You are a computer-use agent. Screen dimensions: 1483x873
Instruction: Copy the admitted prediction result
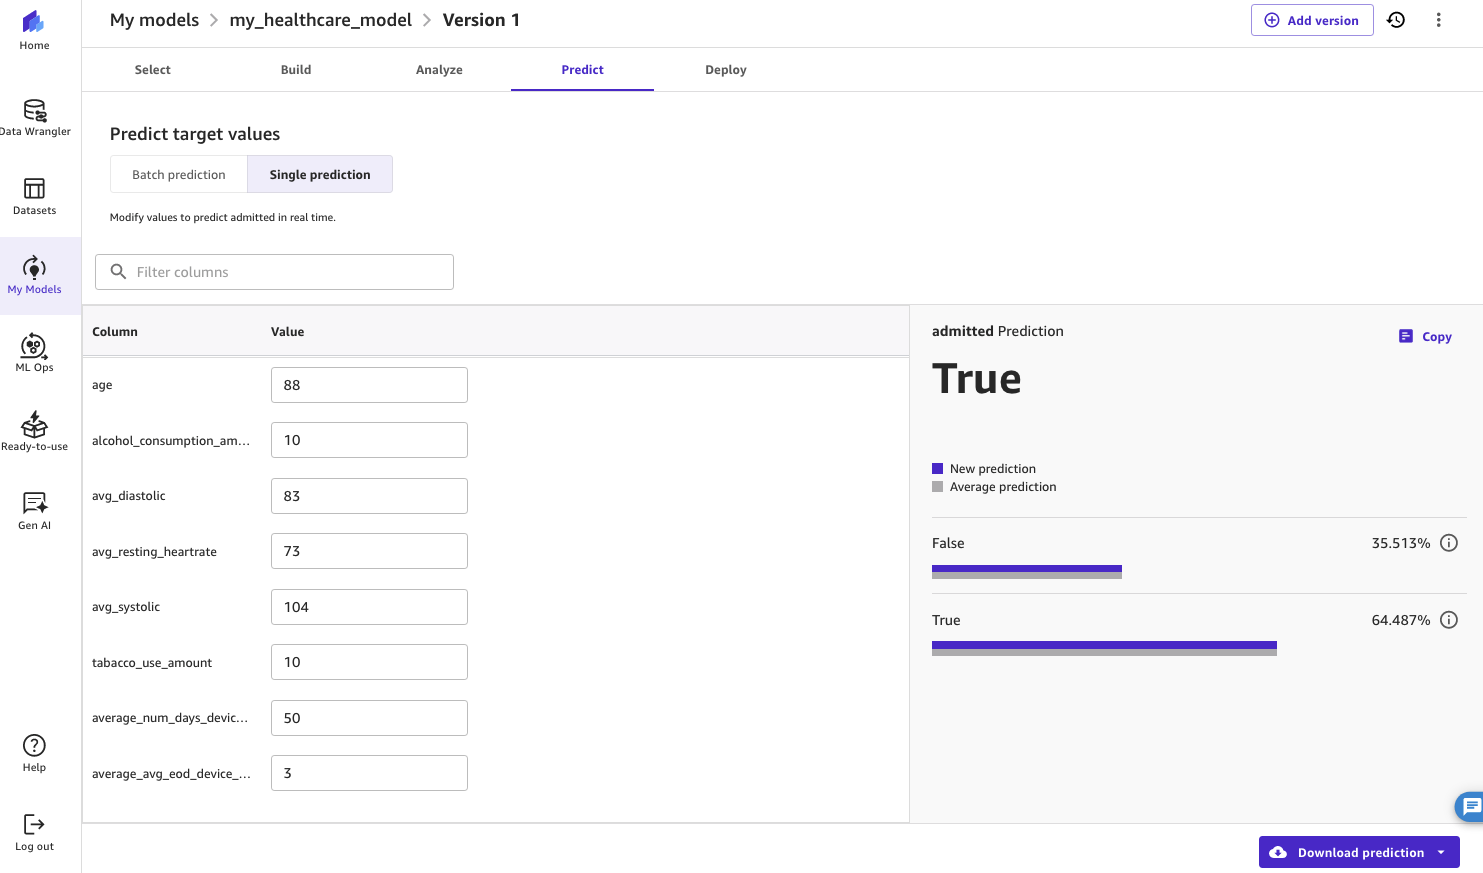1424,336
